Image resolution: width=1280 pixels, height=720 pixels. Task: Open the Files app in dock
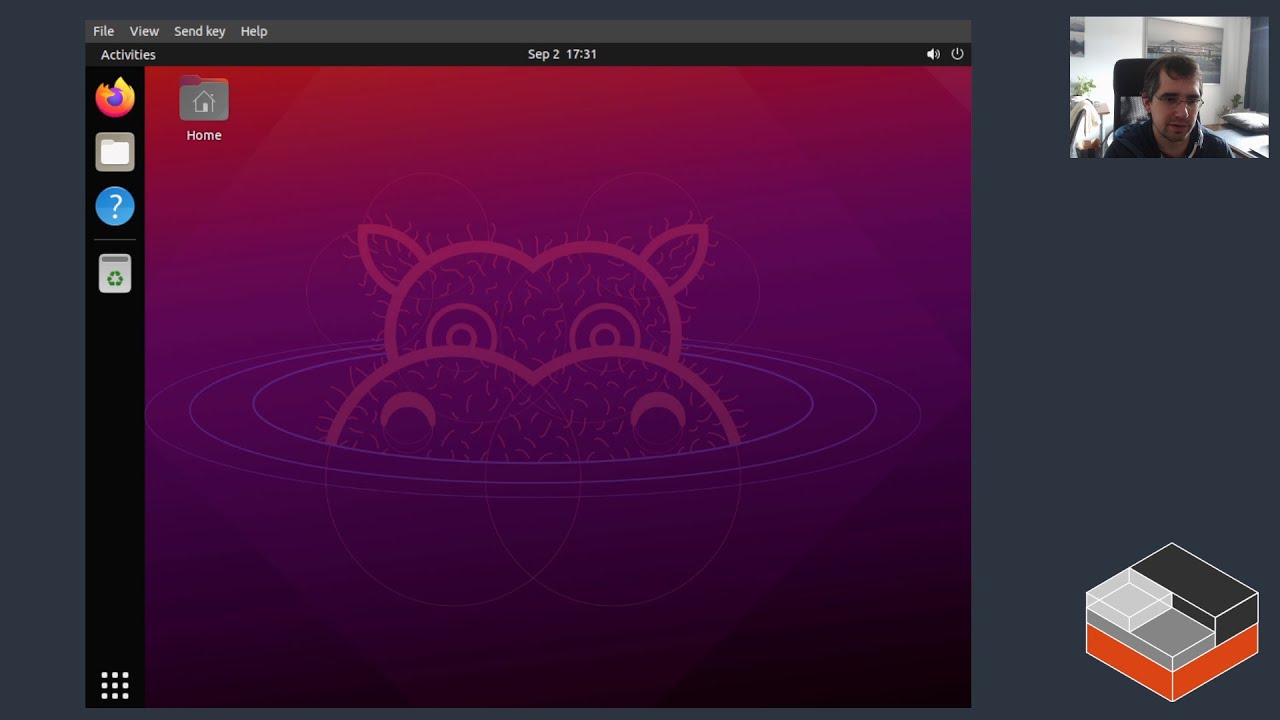pyautogui.click(x=115, y=152)
